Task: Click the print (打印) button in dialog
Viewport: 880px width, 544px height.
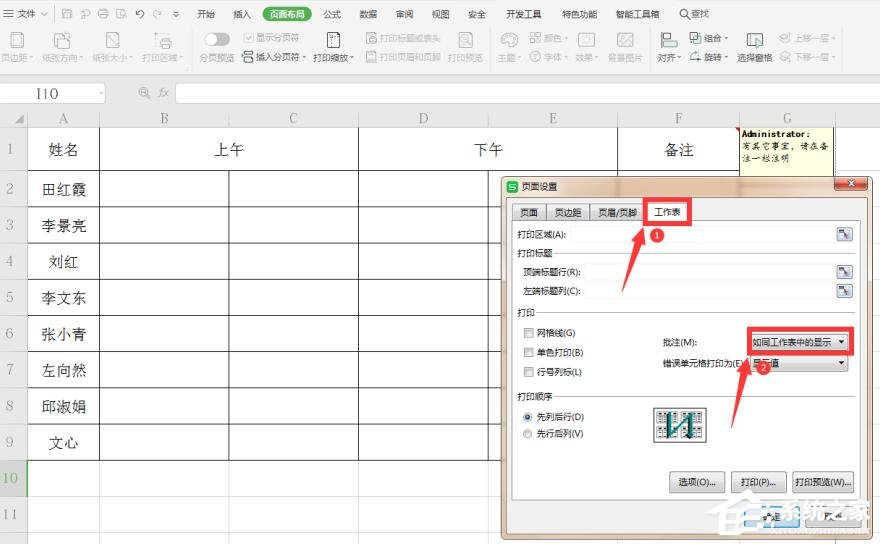Action: tap(757, 482)
